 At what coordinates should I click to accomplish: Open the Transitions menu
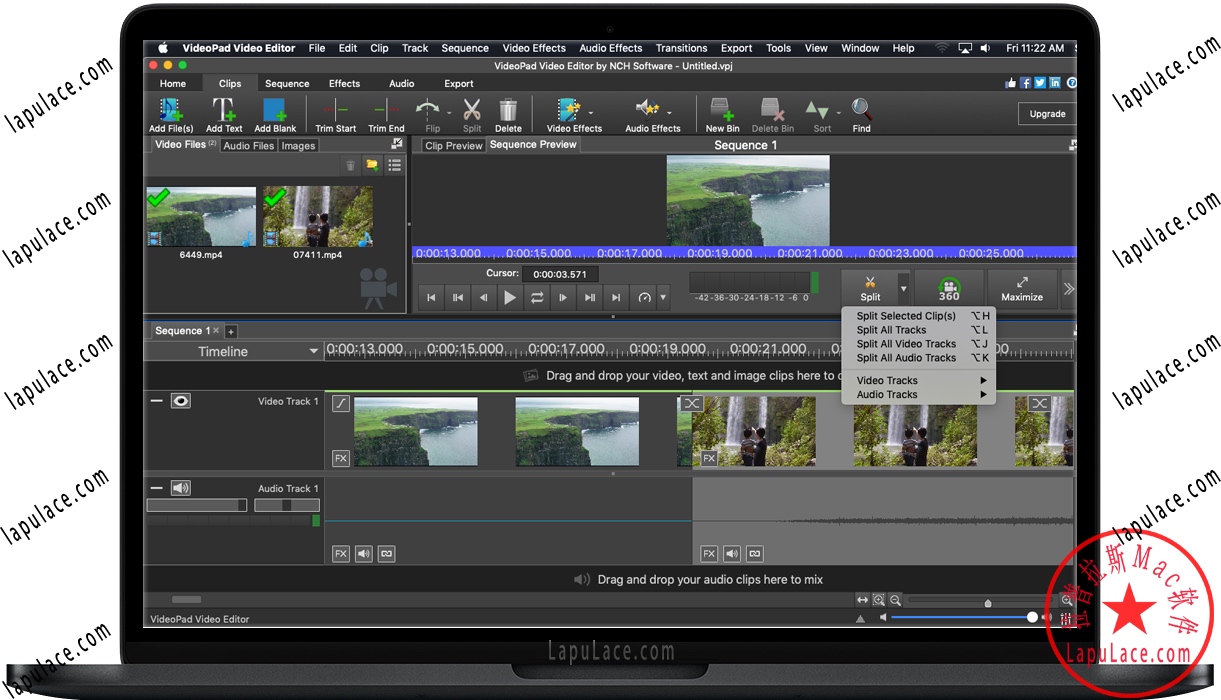pyautogui.click(x=681, y=47)
